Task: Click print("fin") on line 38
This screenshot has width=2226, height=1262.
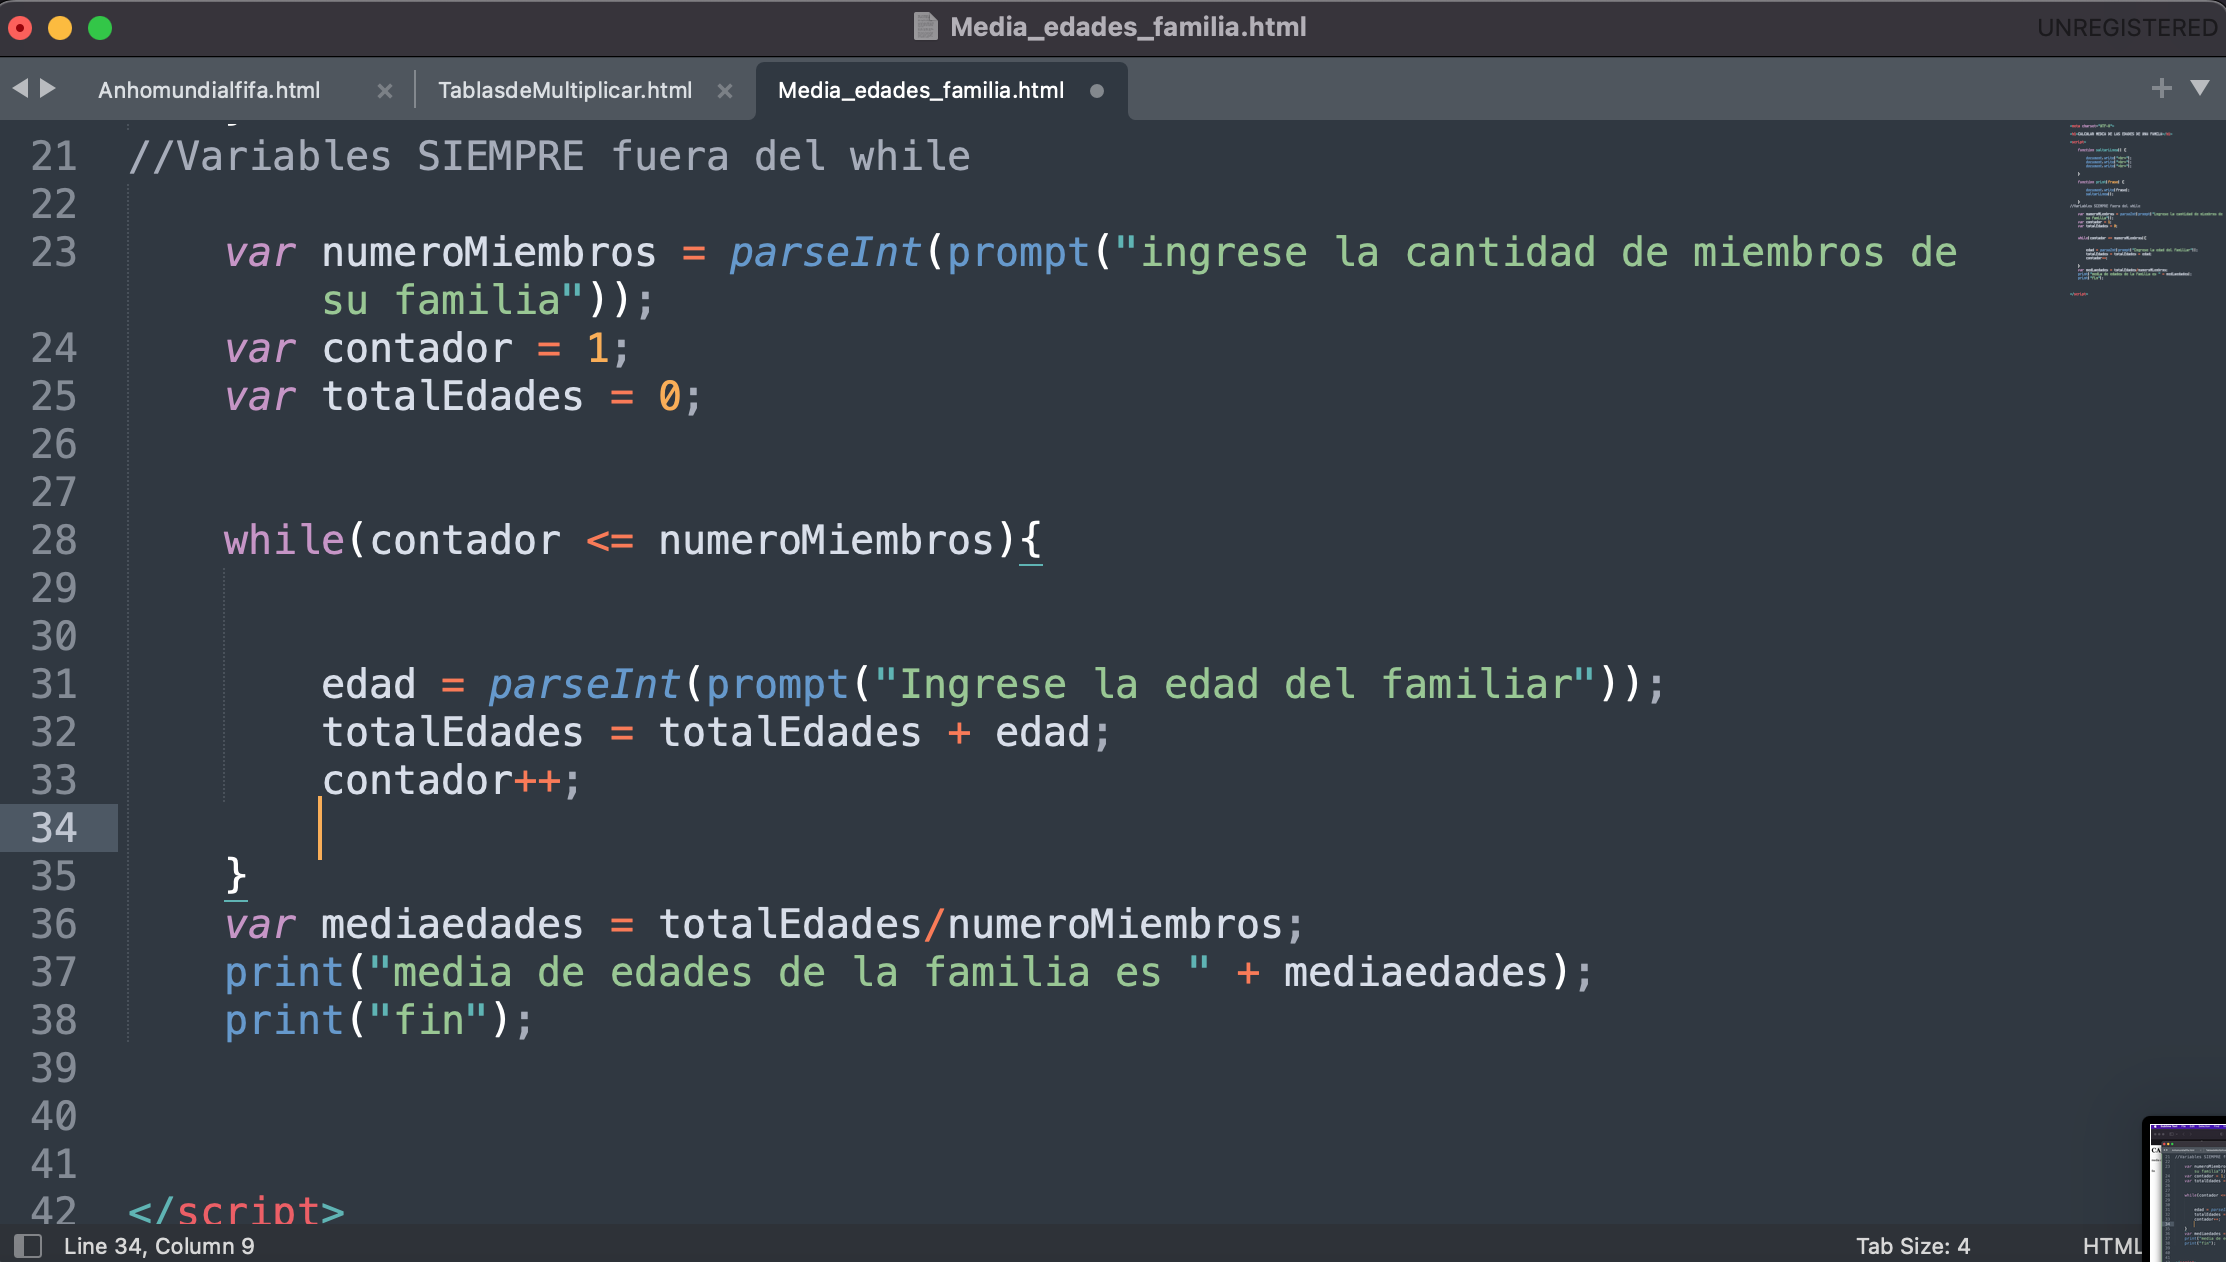Action: pyautogui.click(x=379, y=1020)
